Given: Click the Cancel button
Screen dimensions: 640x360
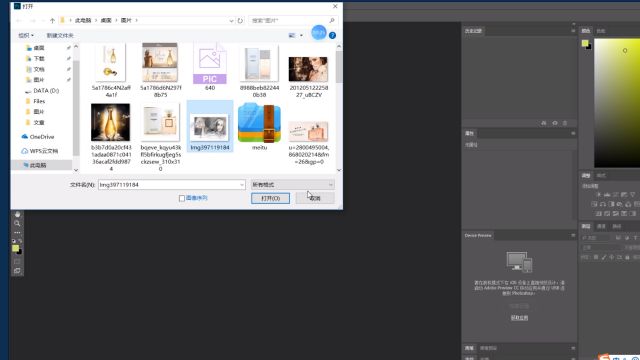Looking at the screenshot, I should tap(315, 198).
